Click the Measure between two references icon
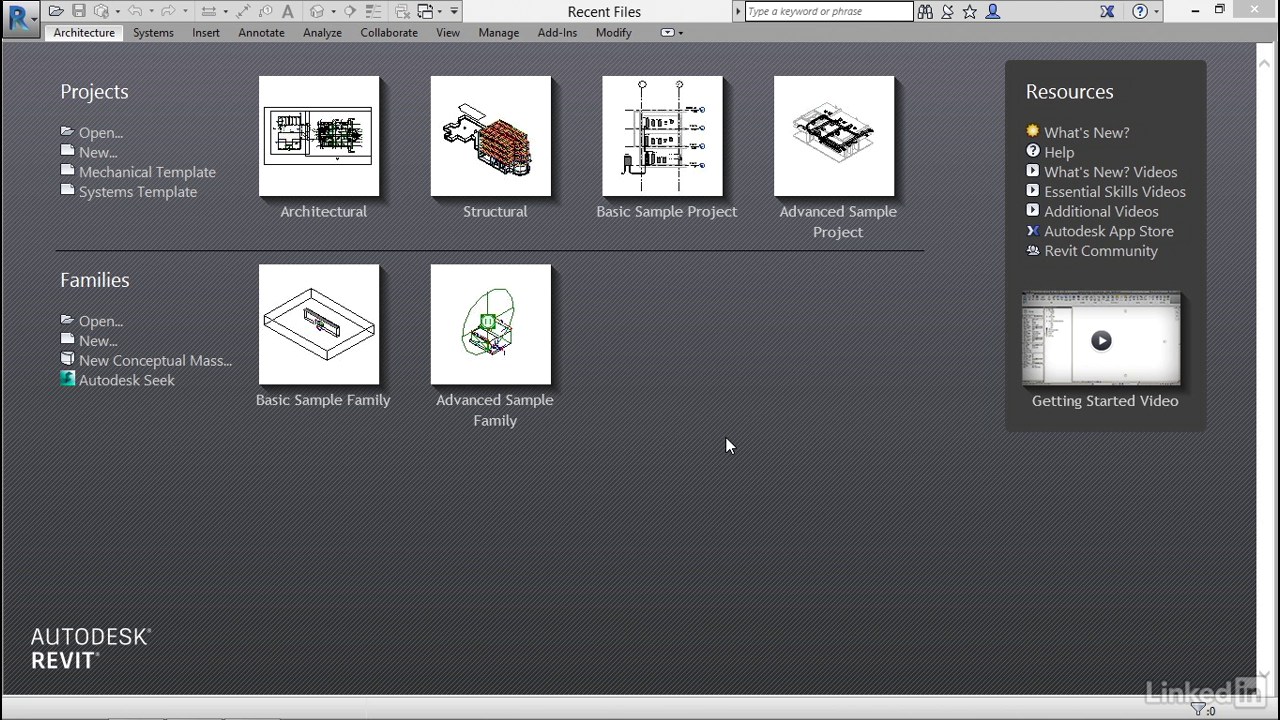1280x720 pixels. [x=208, y=11]
